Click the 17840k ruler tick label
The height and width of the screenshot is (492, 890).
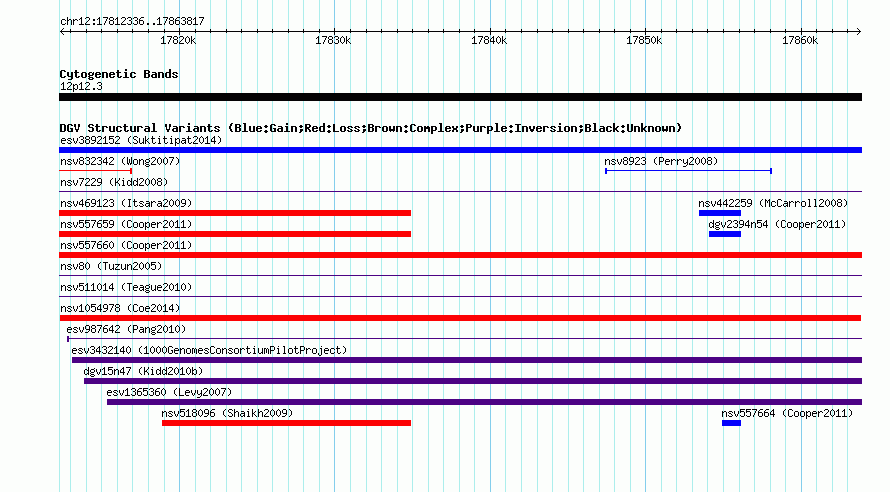pos(489,40)
